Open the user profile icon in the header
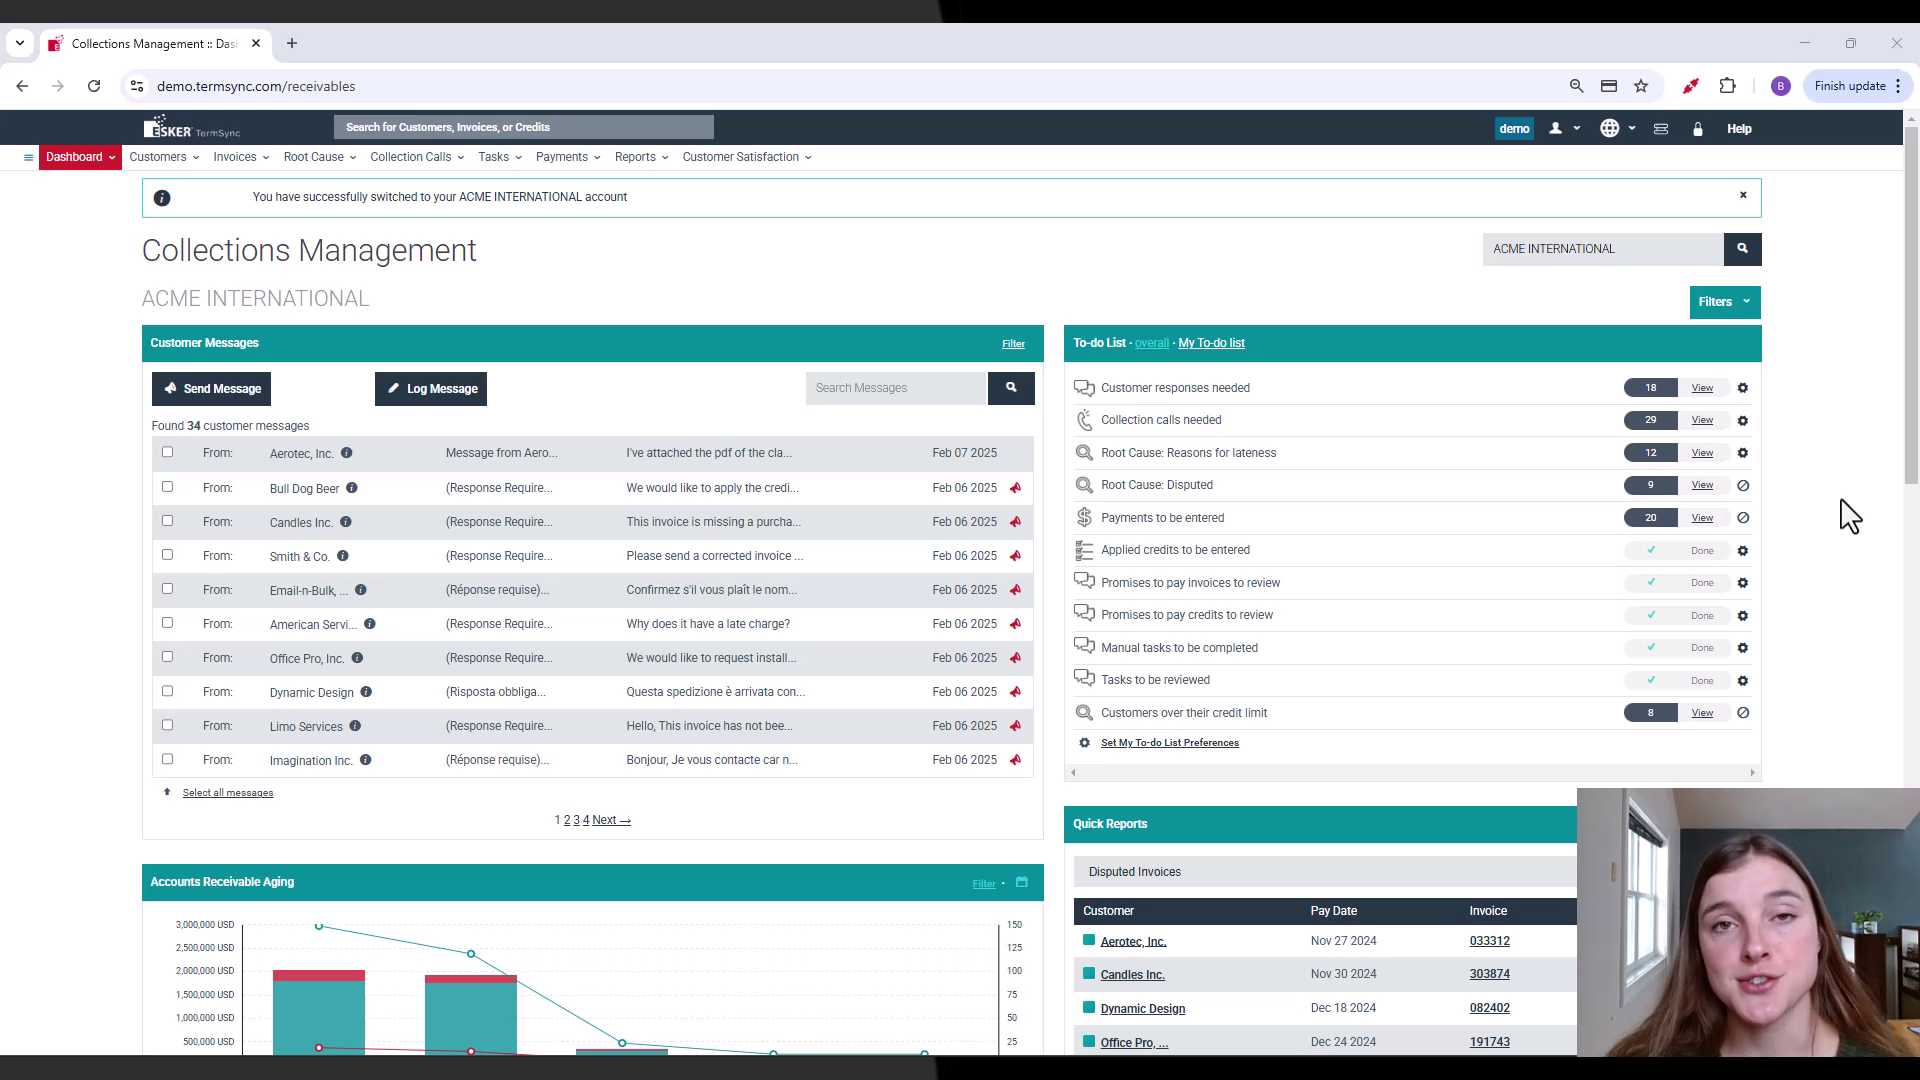The height and width of the screenshot is (1080, 1920). [x=1556, y=128]
